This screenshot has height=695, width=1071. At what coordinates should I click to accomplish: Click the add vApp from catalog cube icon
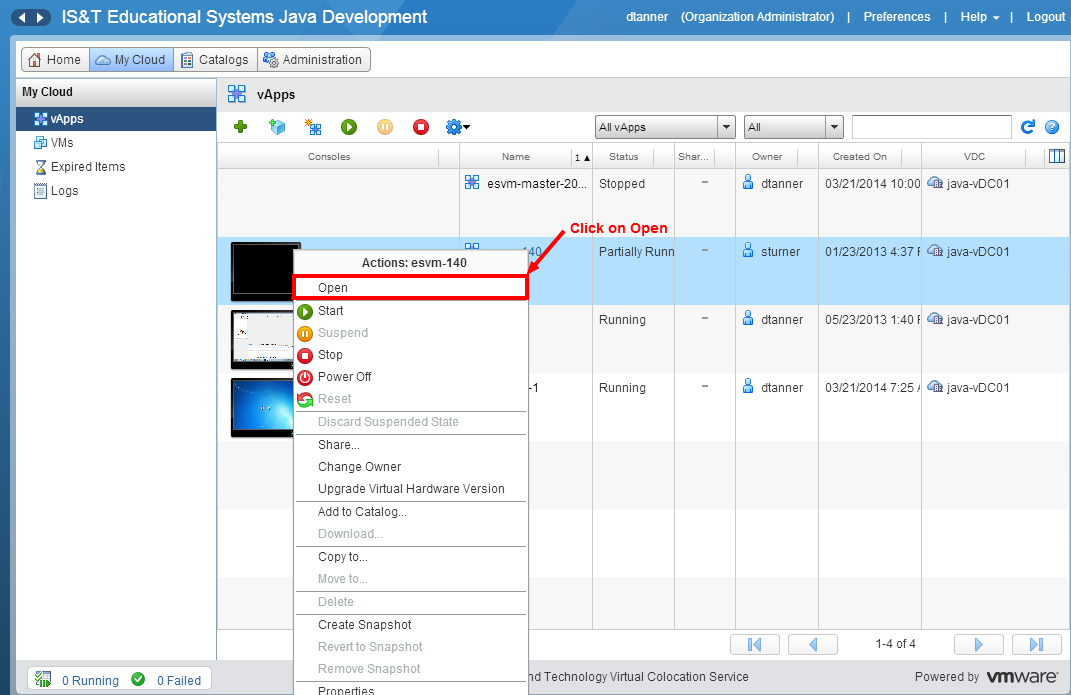[x=277, y=127]
